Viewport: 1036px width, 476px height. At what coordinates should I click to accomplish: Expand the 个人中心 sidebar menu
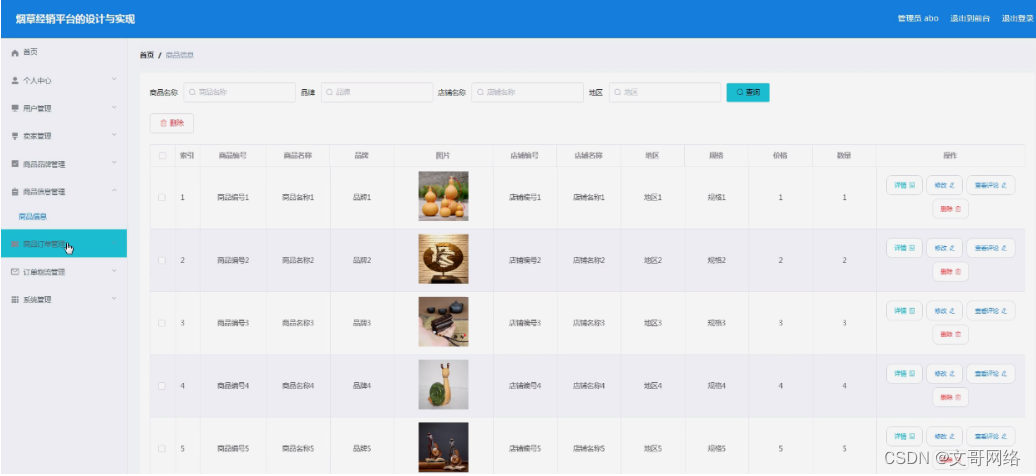tap(63, 80)
